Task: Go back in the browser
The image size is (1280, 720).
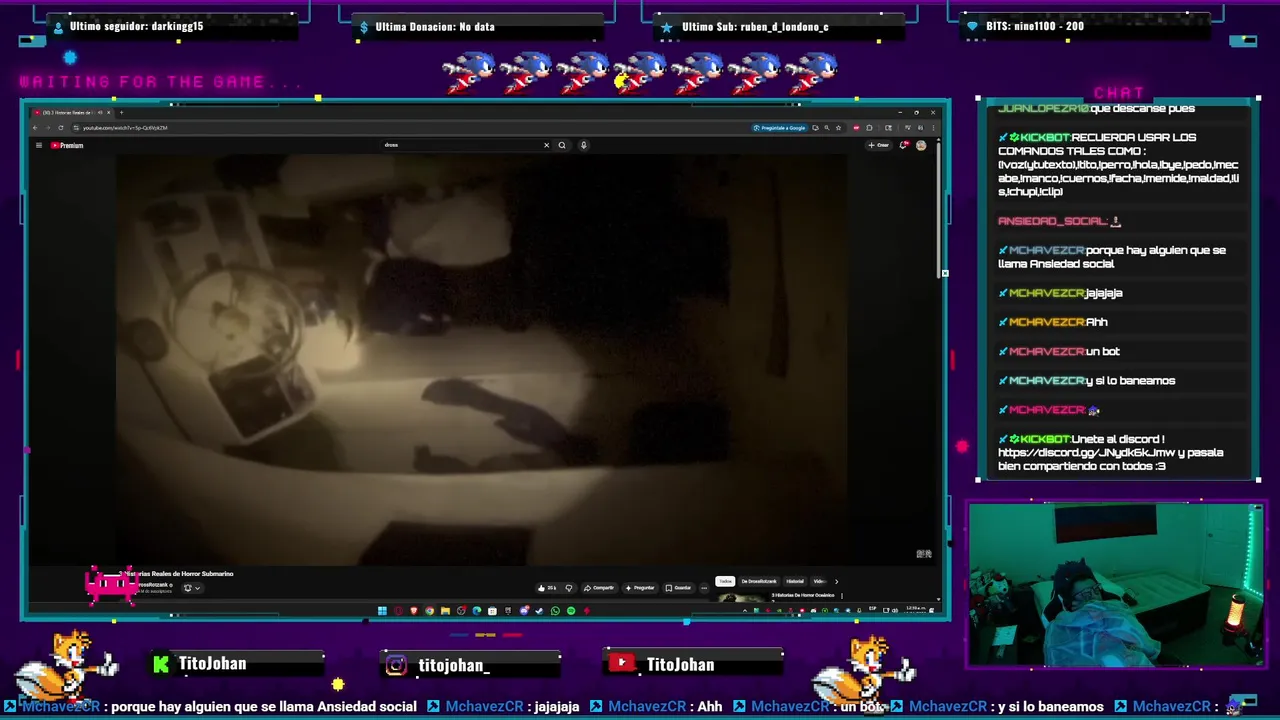Action: [35, 128]
